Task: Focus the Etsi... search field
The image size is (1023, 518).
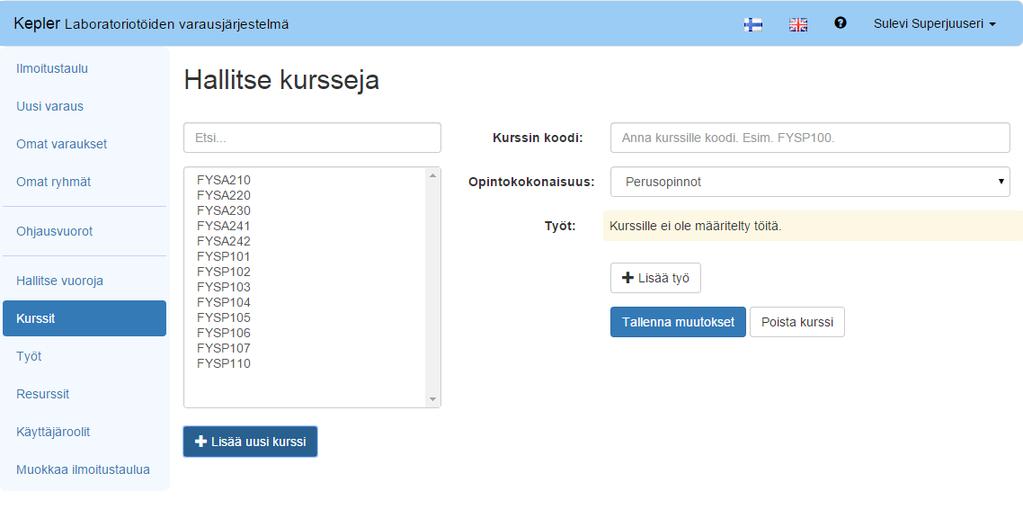Action: coord(312,138)
